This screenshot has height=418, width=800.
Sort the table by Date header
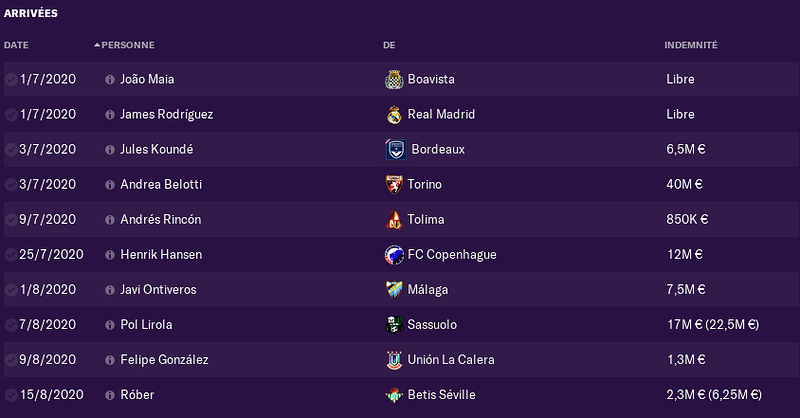pos(16,45)
